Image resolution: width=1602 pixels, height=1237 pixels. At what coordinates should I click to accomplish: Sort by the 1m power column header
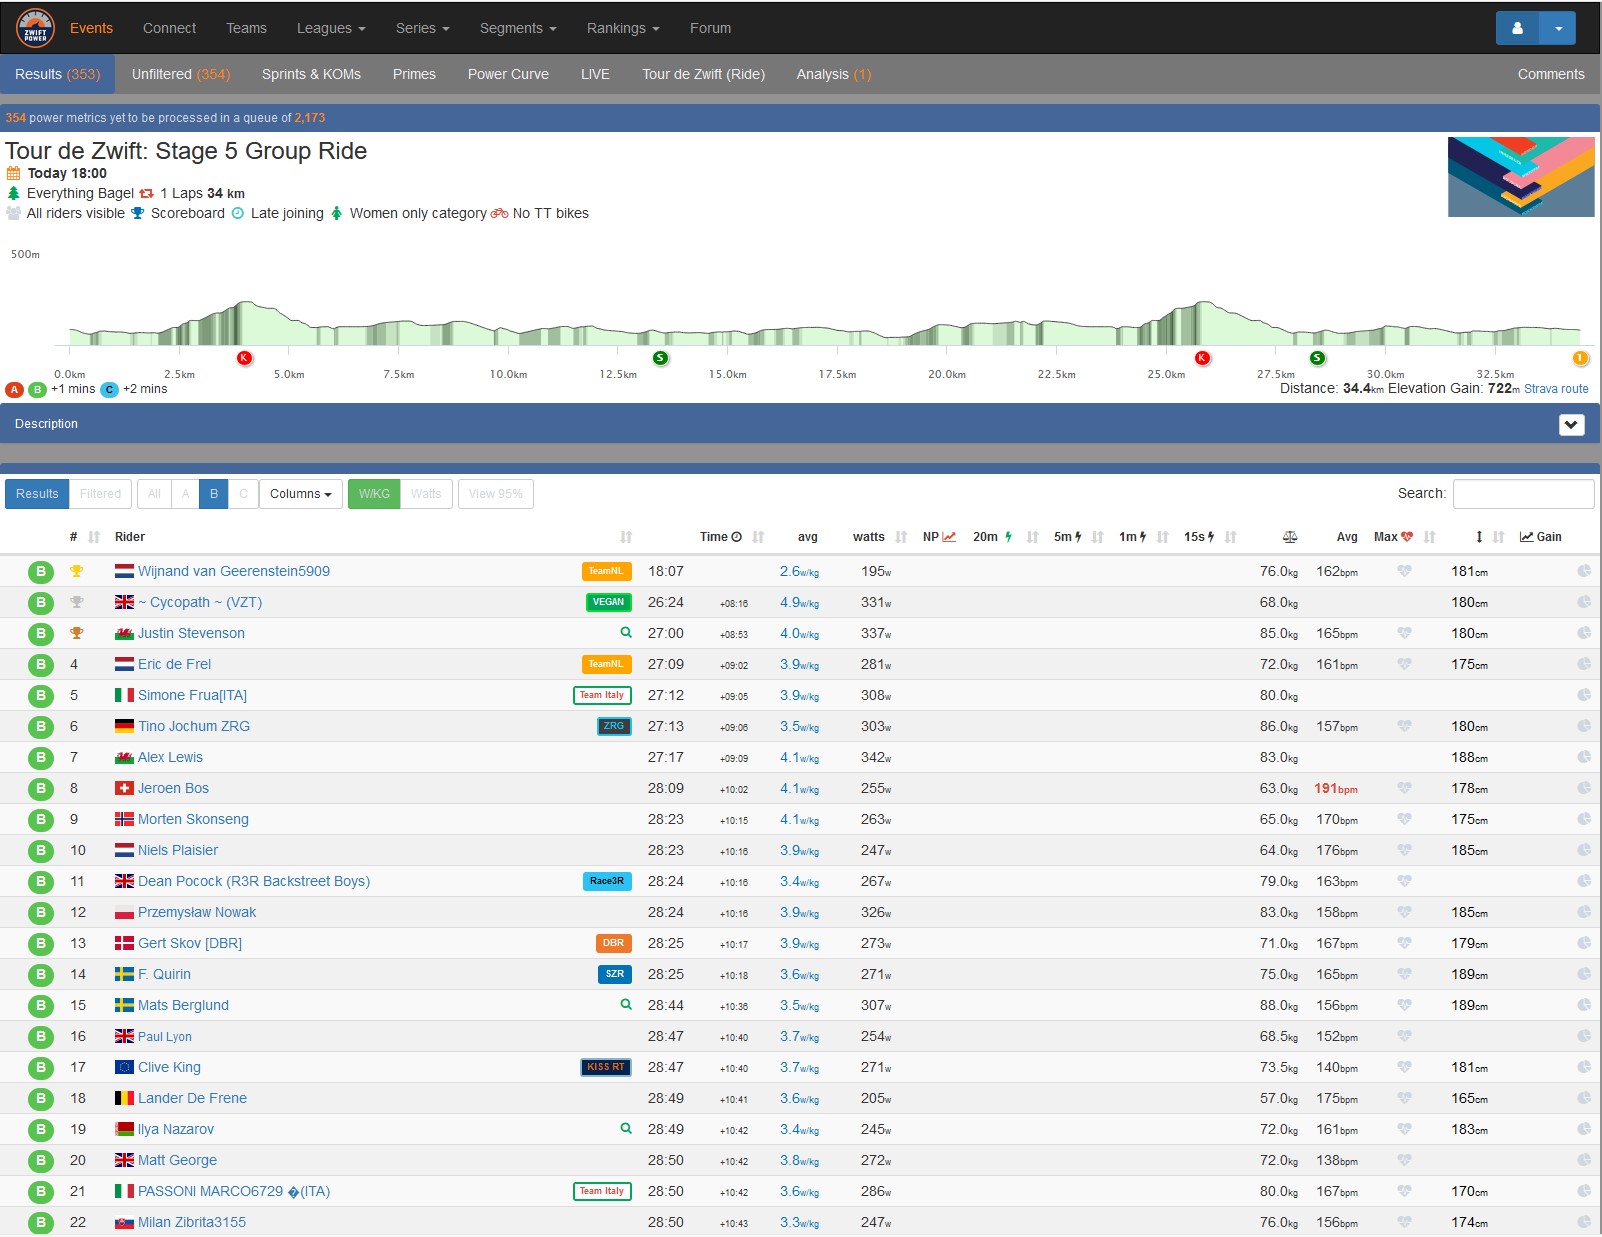1133,537
